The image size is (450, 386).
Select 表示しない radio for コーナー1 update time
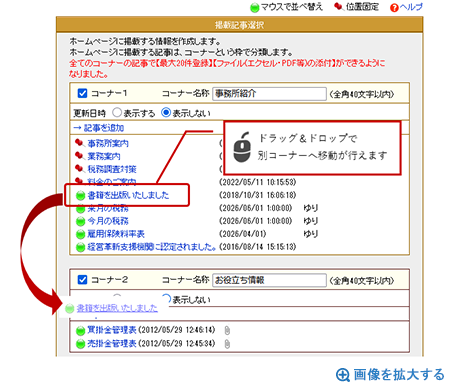pyautogui.click(x=166, y=112)
